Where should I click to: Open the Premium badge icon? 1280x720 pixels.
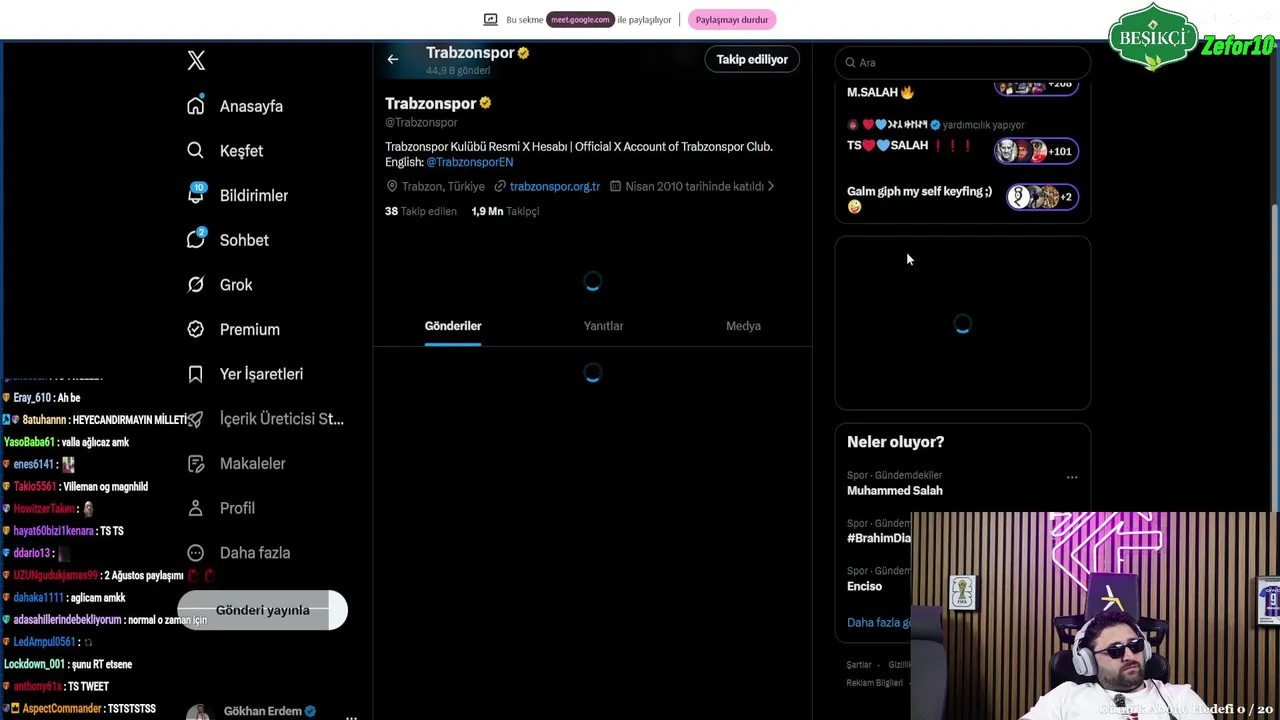196,329
